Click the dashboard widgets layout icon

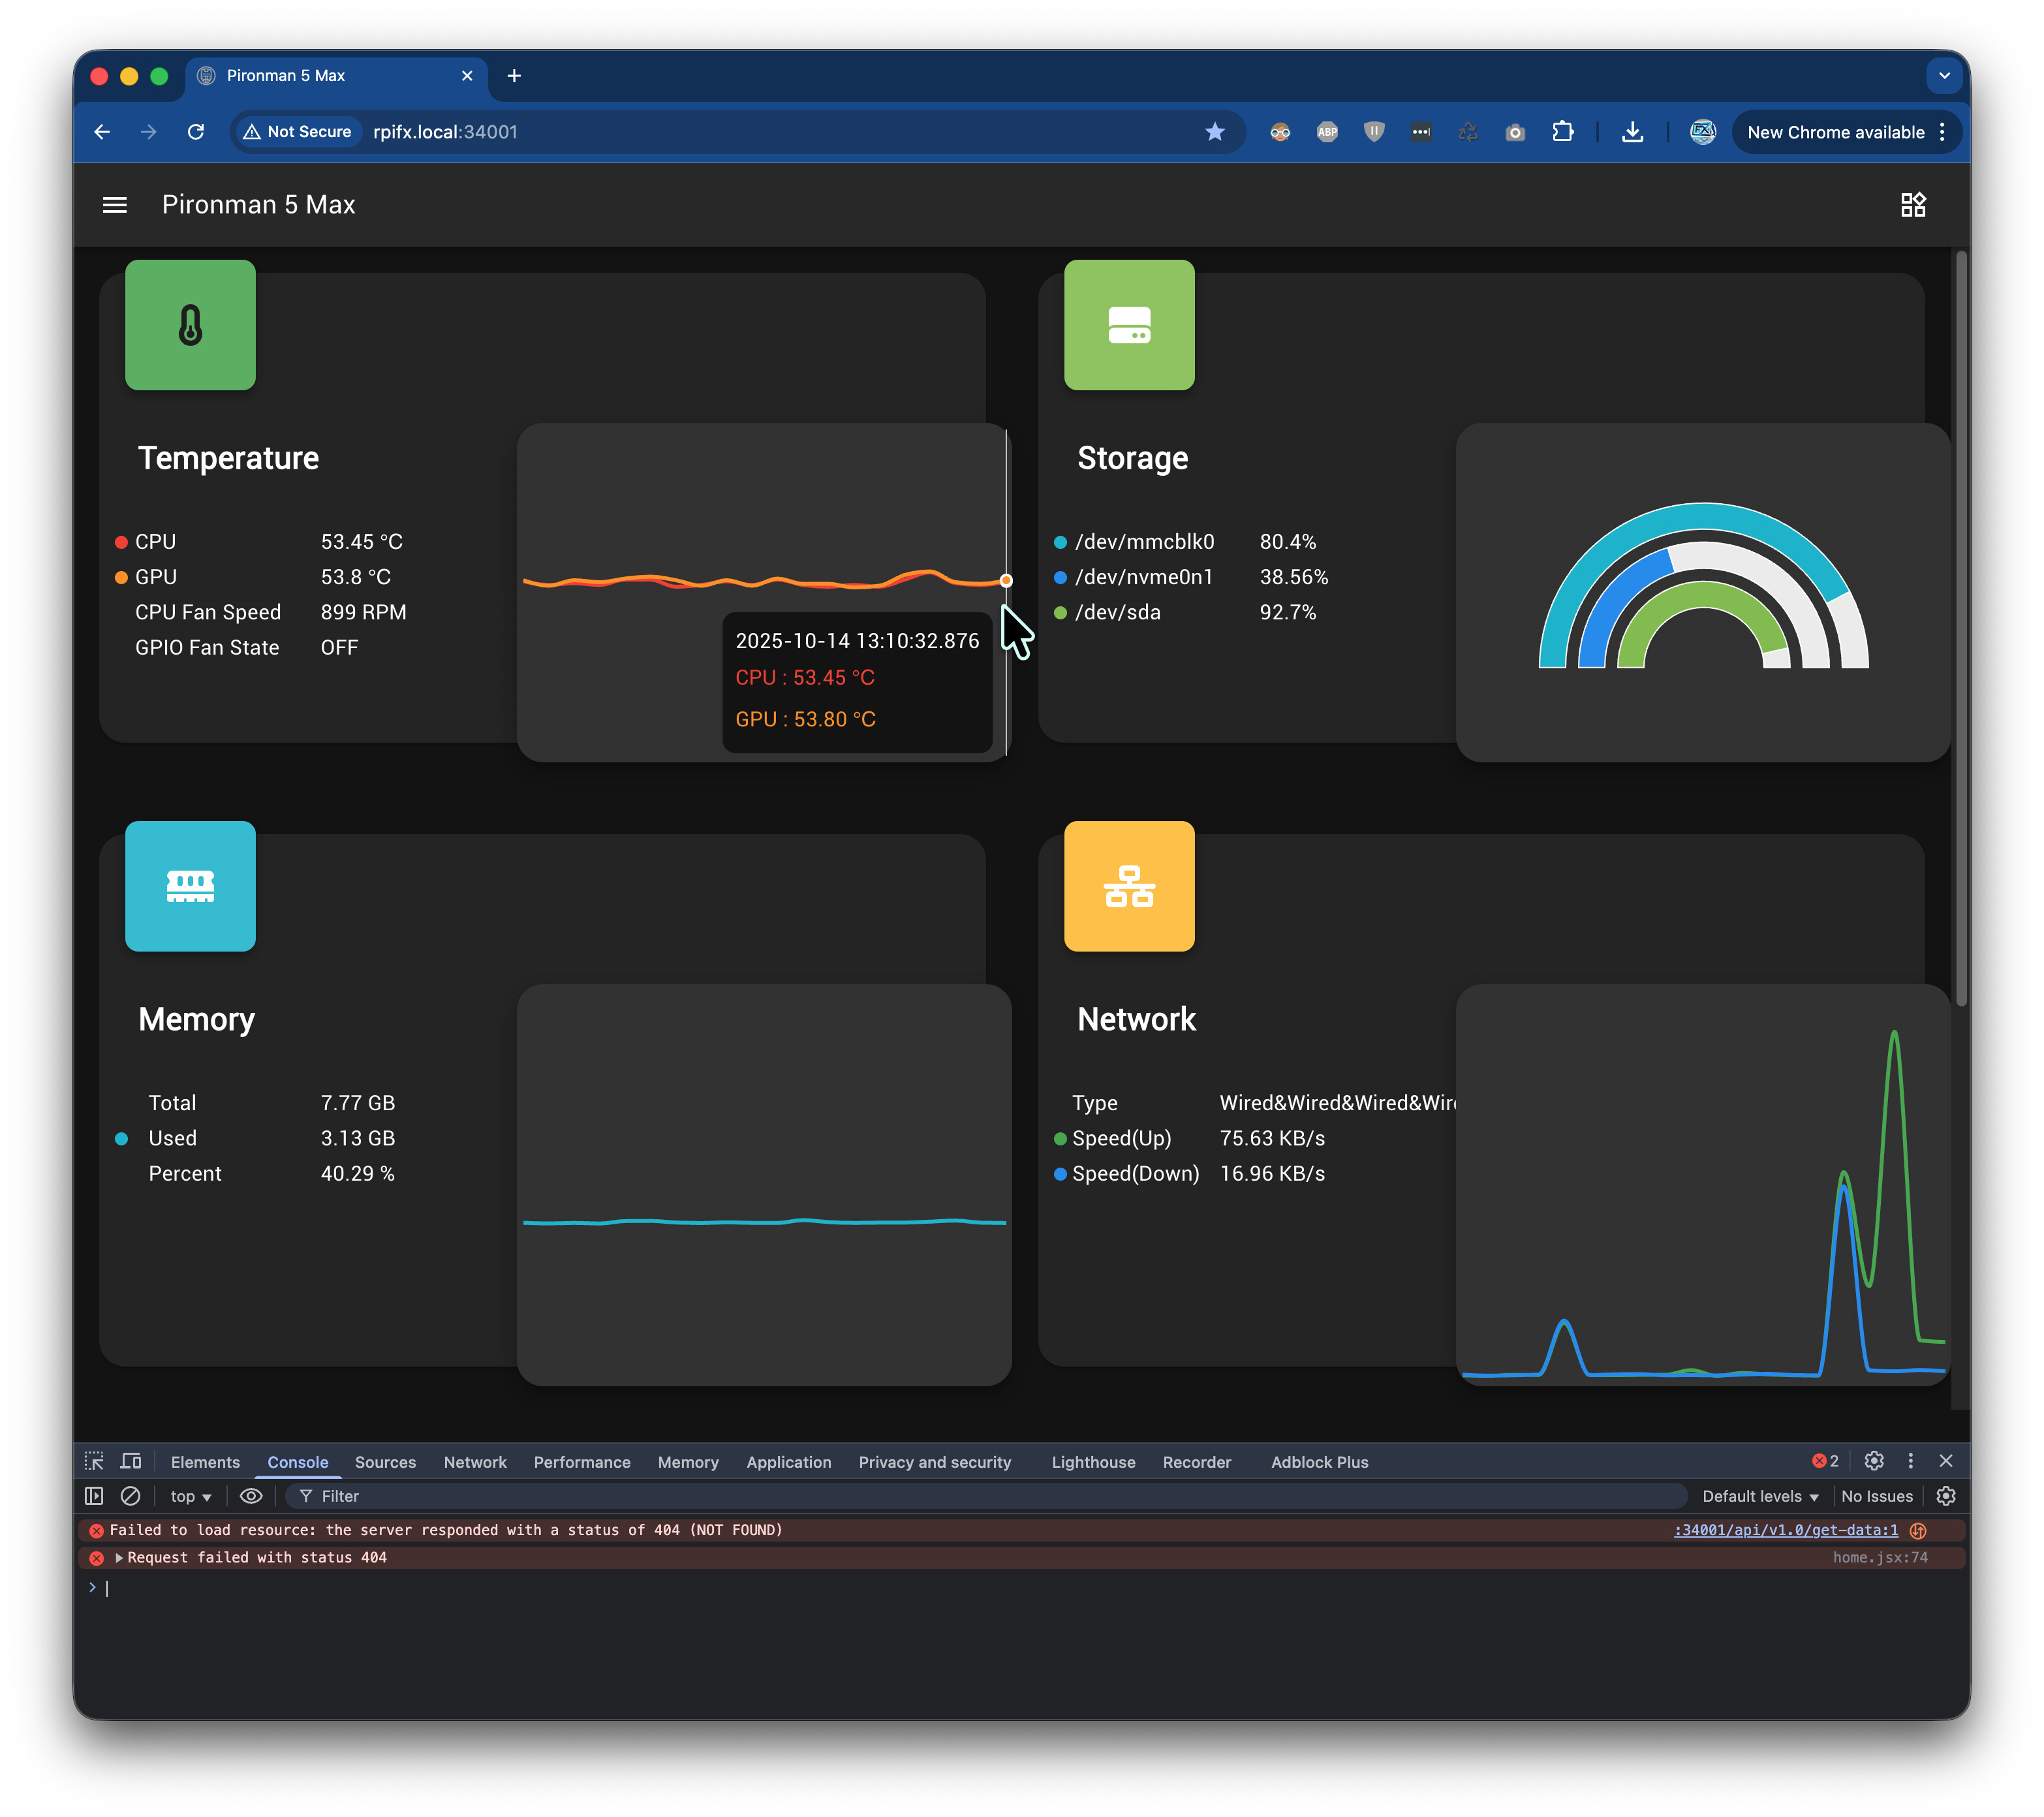click(x=1912, y=205)
